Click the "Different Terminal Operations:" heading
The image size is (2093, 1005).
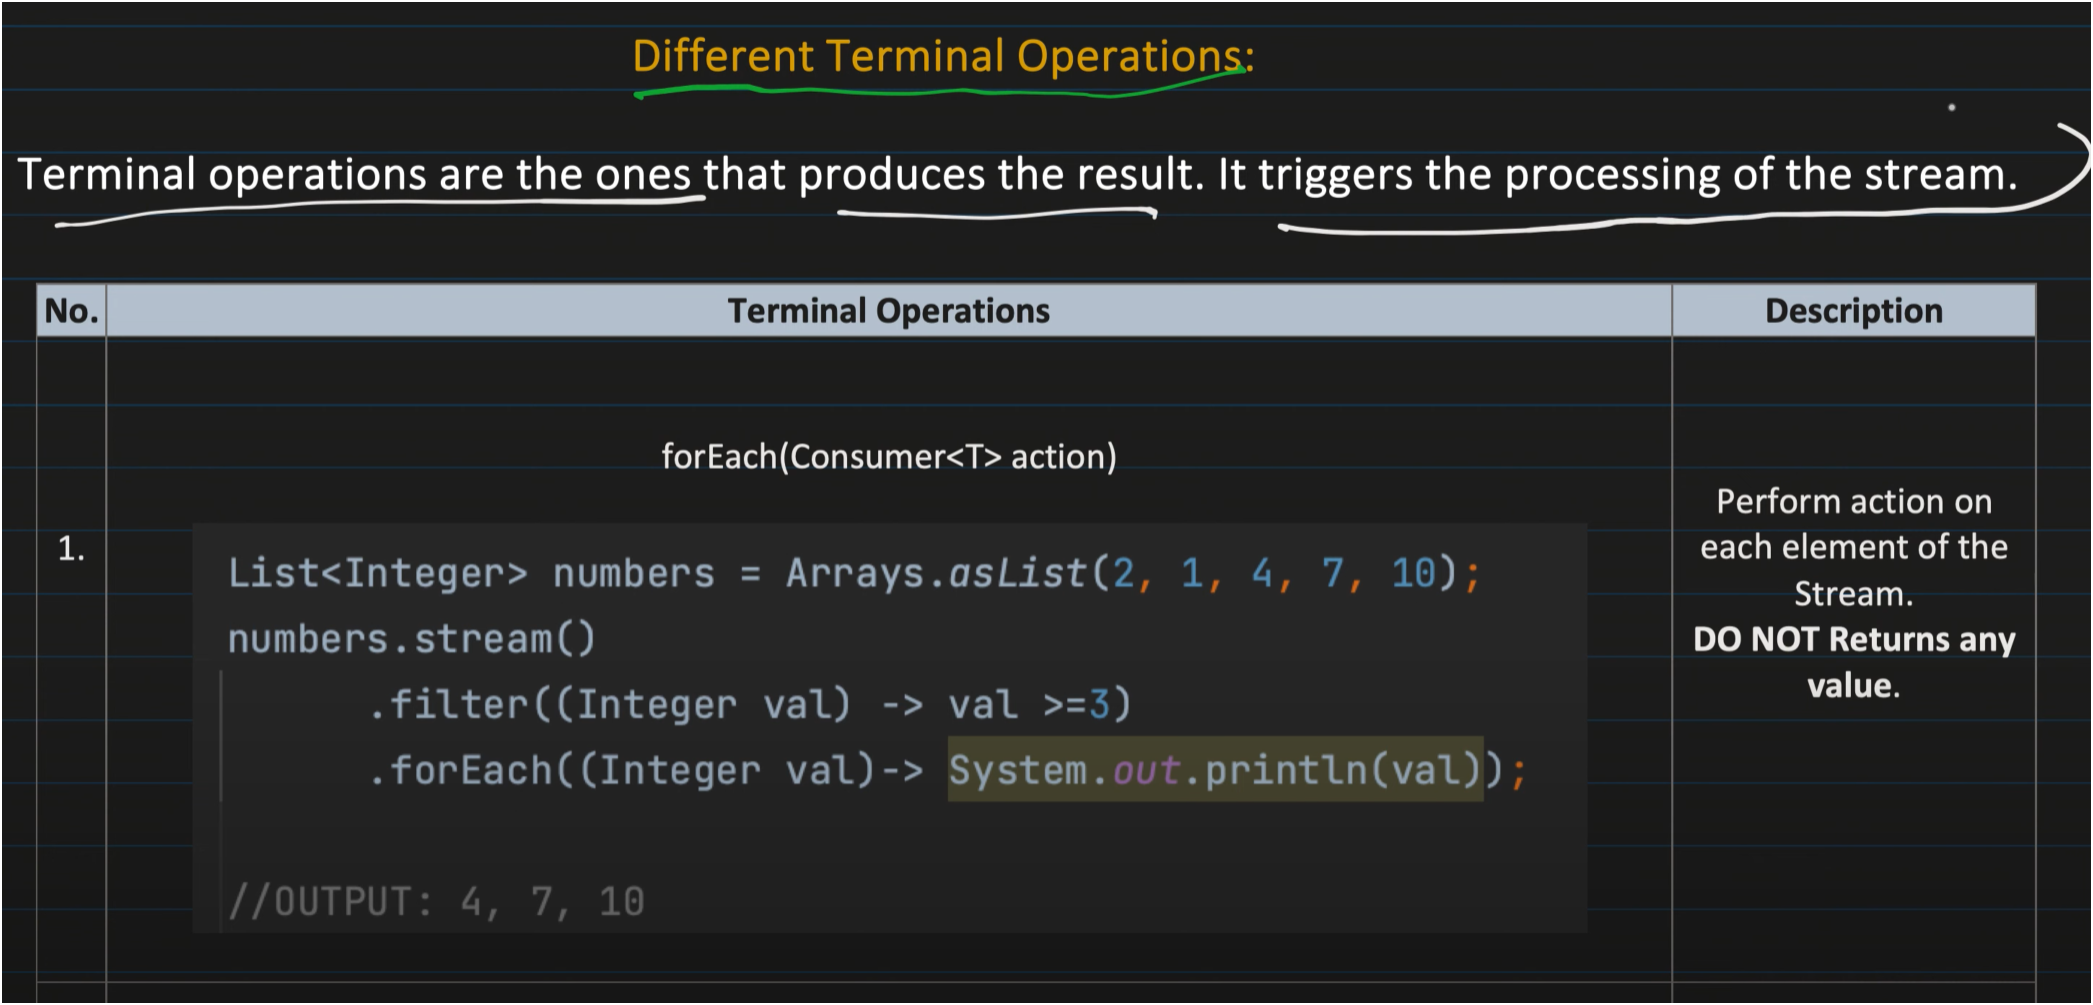(x=942, y=56)
